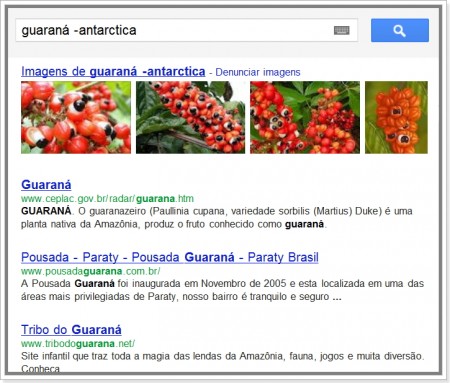Click the snippet about Pousada inaugurada em Novembro 2005

(x=222, y=290)
